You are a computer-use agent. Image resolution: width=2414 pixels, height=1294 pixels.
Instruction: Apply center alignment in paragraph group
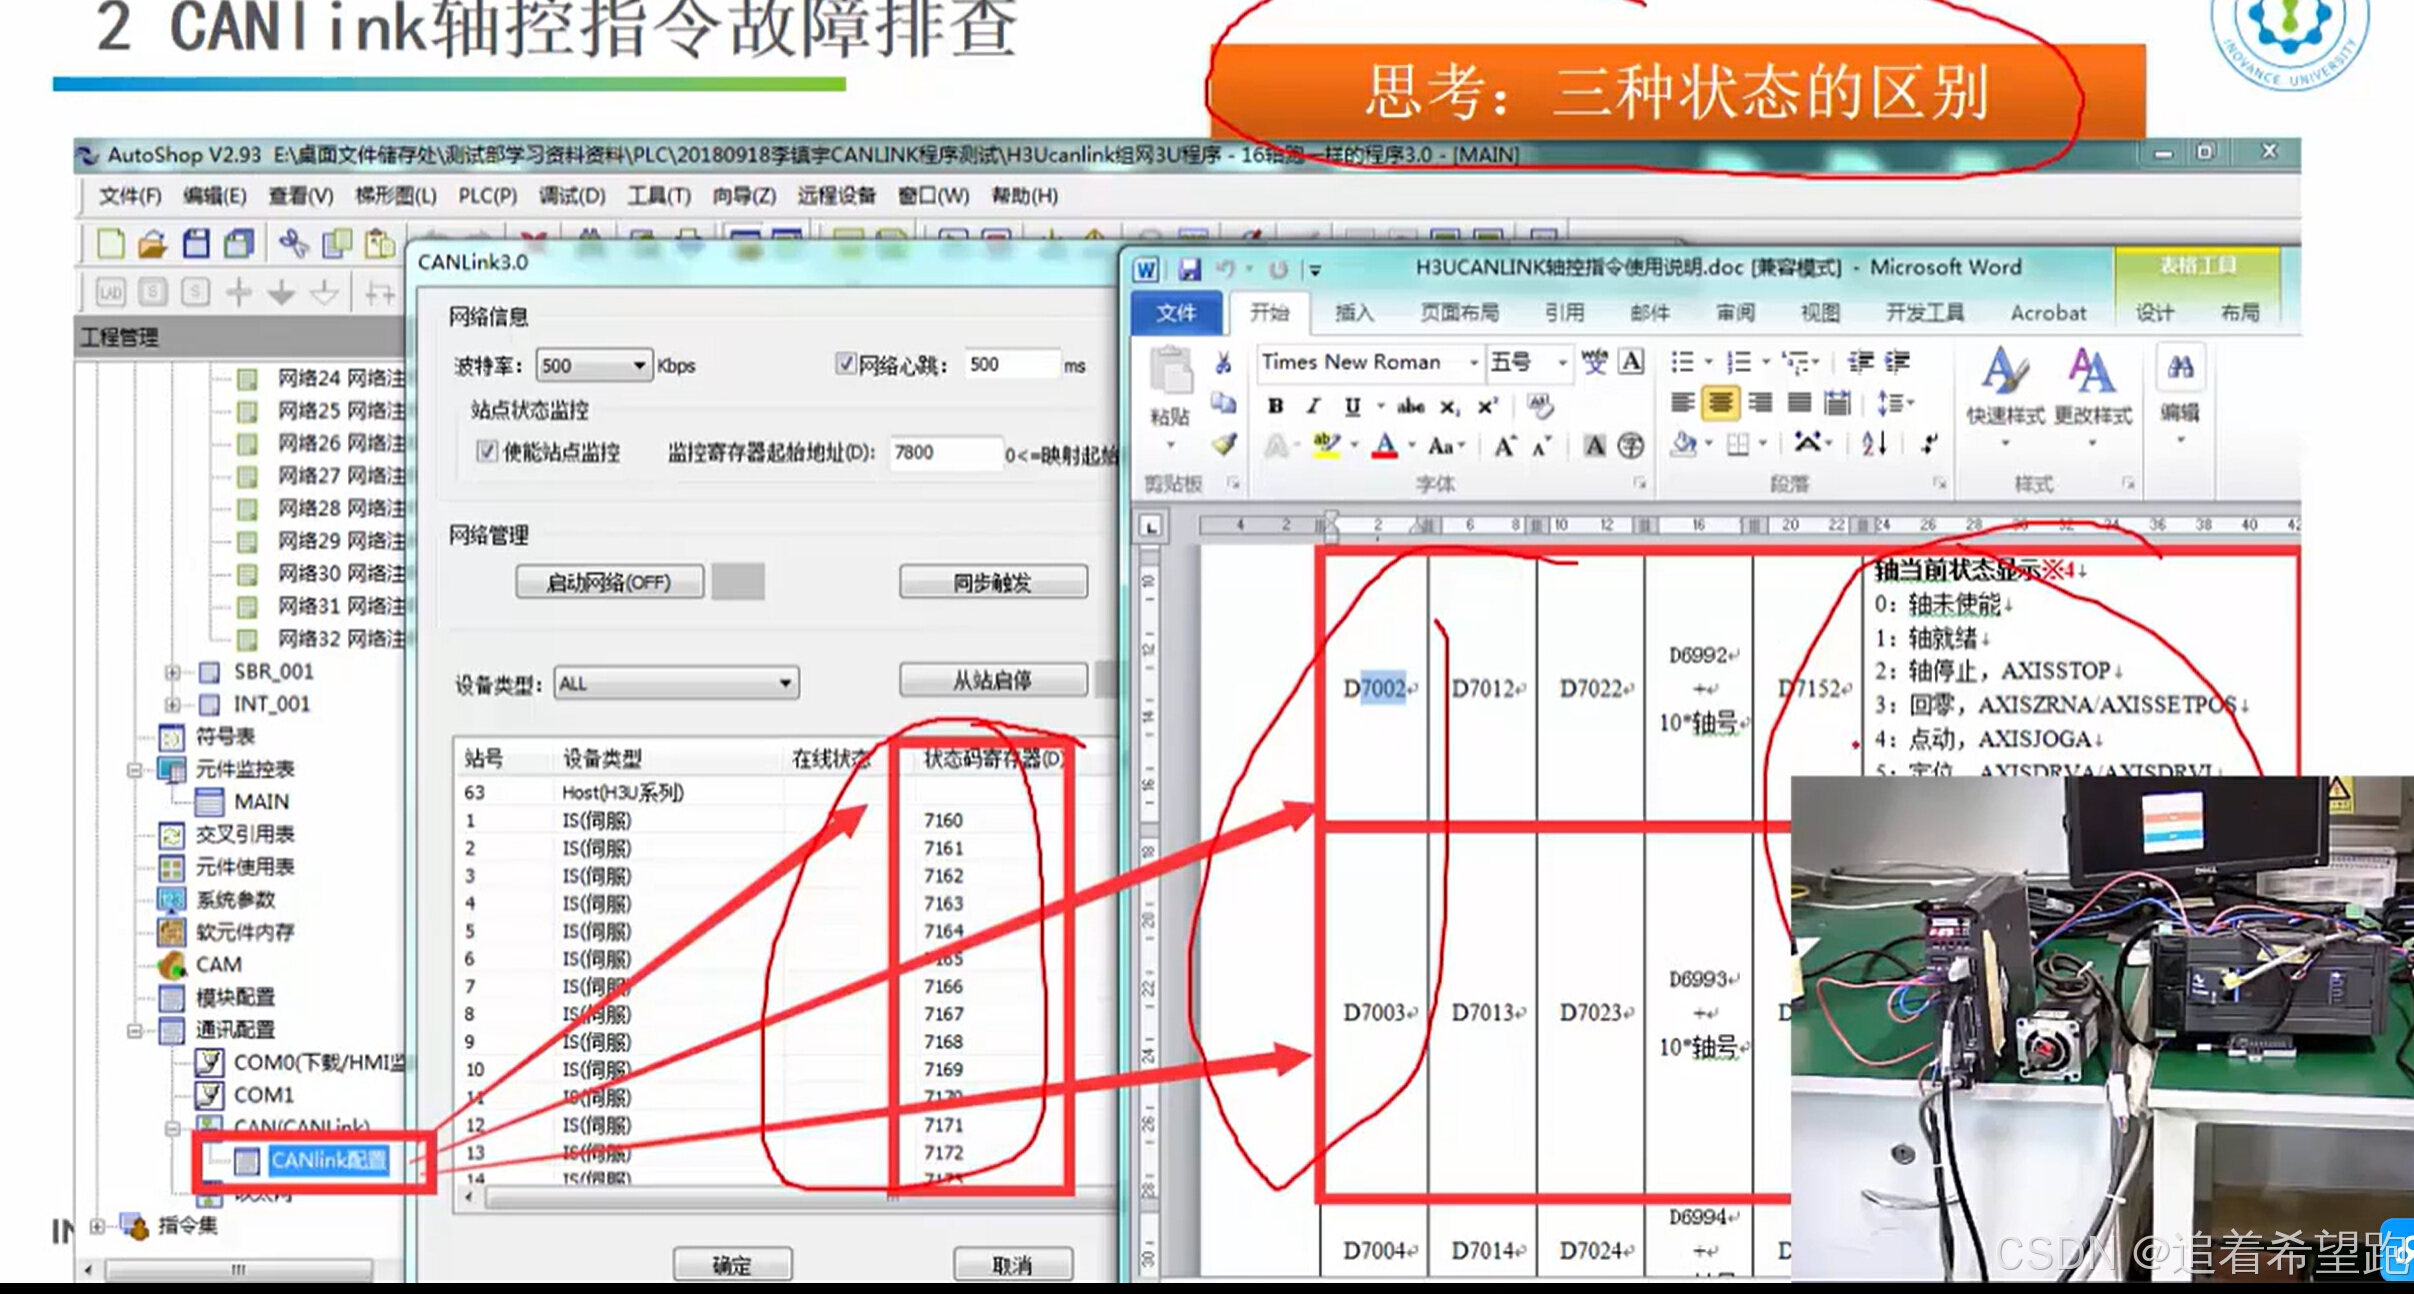(x=1720, y=403)
